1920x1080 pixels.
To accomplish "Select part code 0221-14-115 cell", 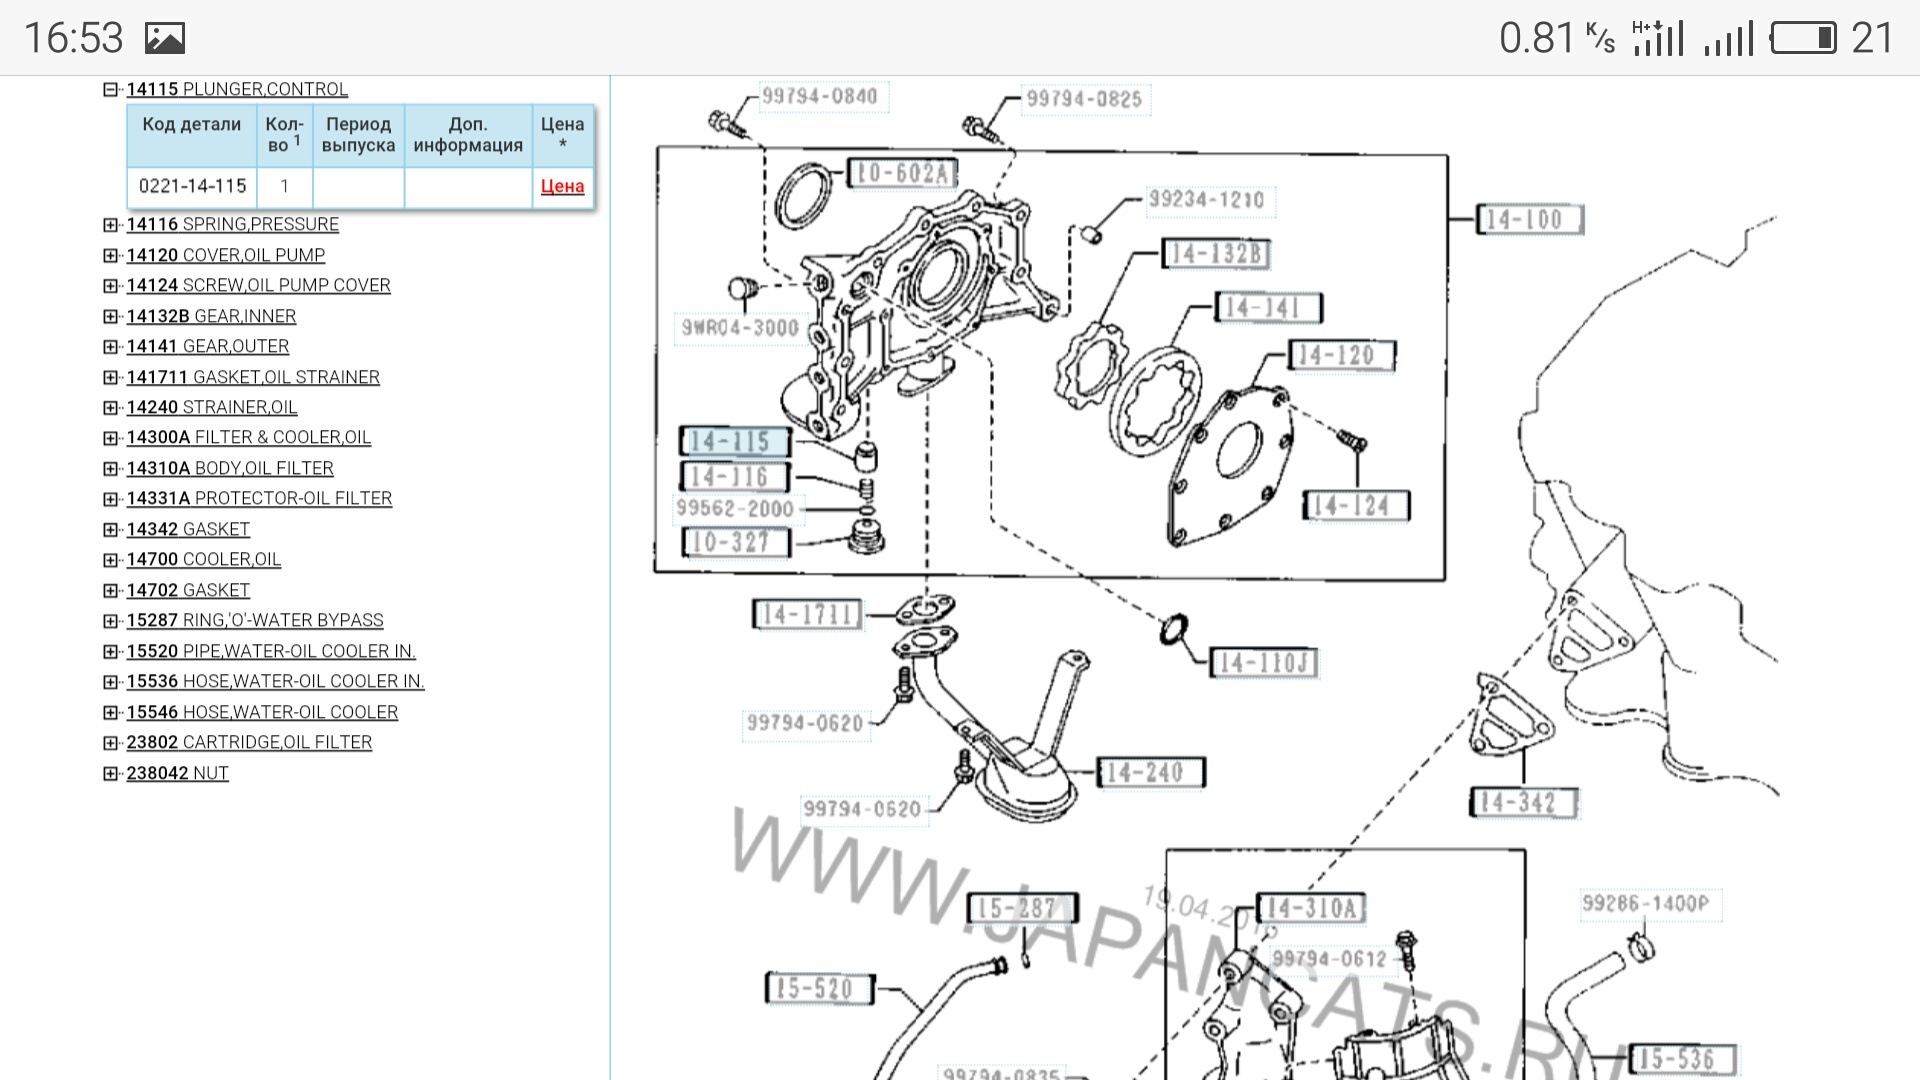I will pyautogui.click(x=192, y=186).
